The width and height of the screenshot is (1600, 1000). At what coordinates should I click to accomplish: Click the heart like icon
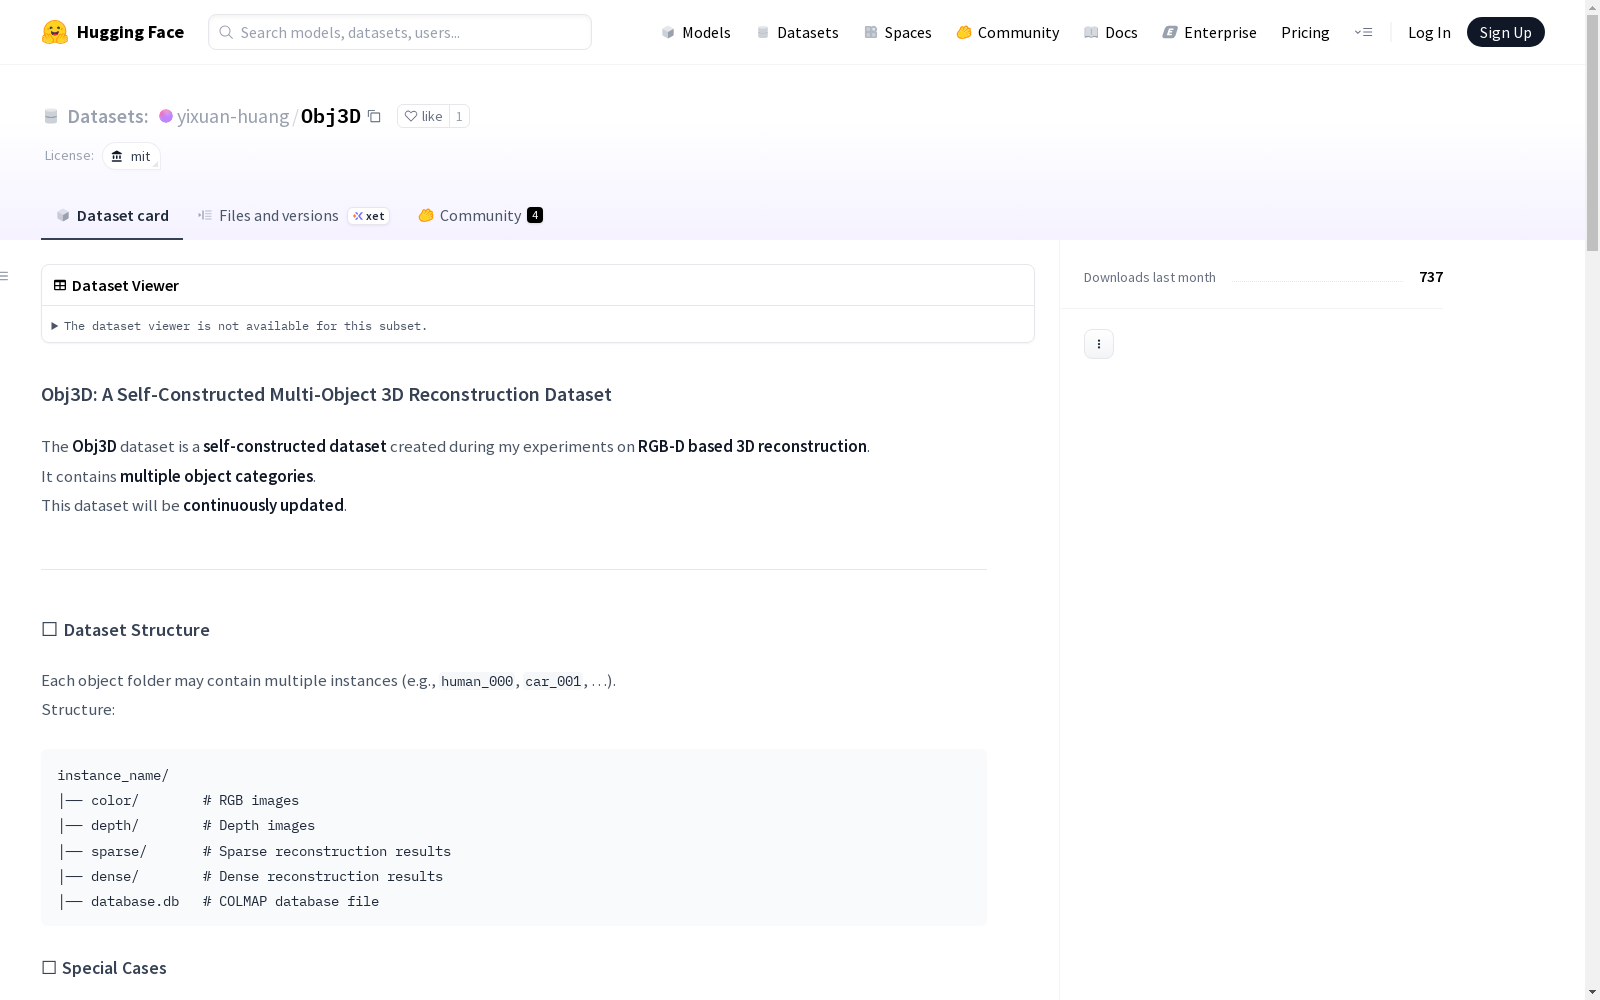pos(411,116)
